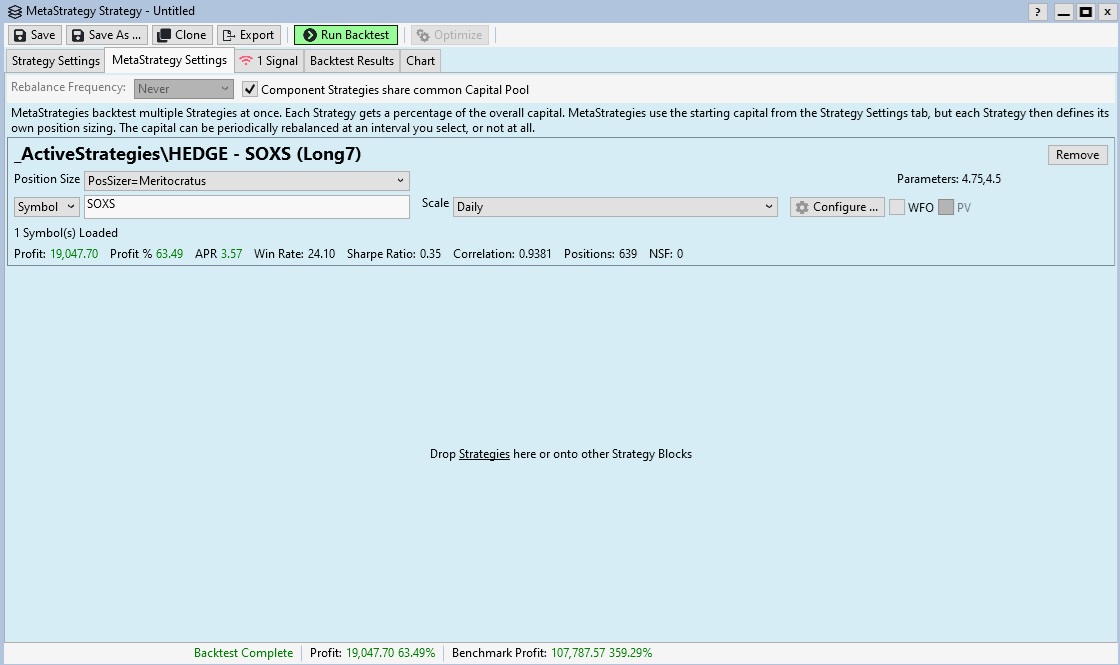Switch to the Strategy Settings tab
This screenshot has height=665, width=1120.
coord(56,61)
